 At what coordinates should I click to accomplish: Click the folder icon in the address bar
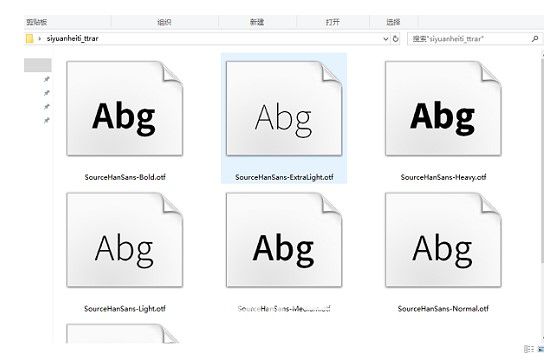coord(29,38)
